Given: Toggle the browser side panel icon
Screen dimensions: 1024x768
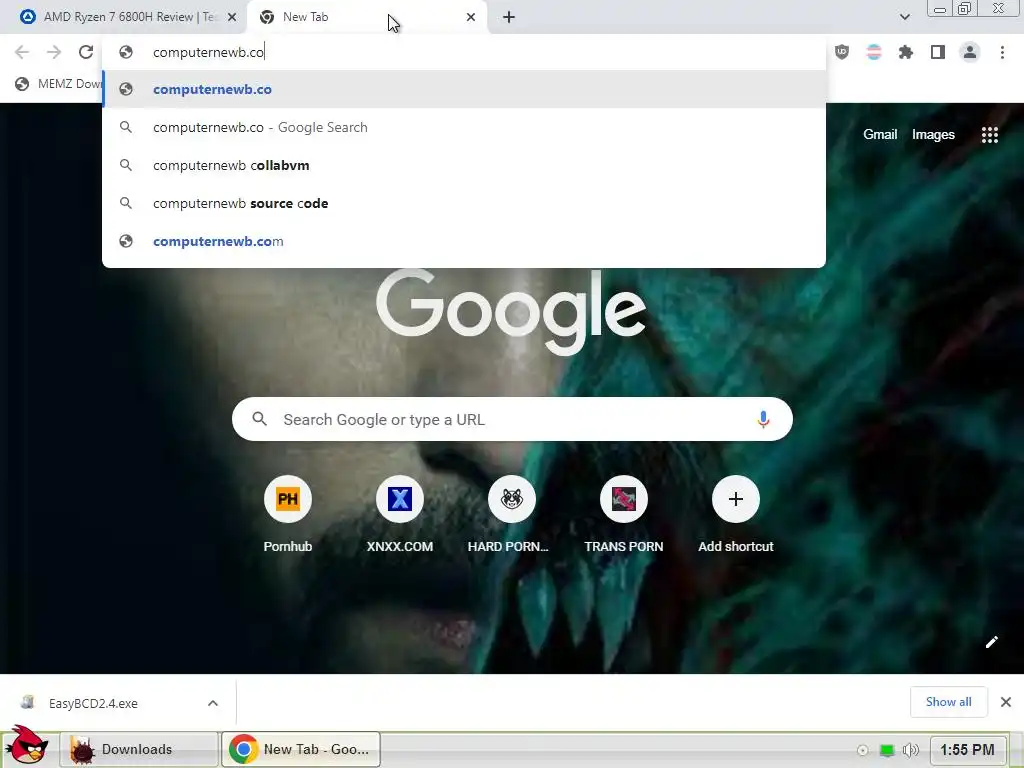Looking at the screenshot, I should [x=938, y=52].
